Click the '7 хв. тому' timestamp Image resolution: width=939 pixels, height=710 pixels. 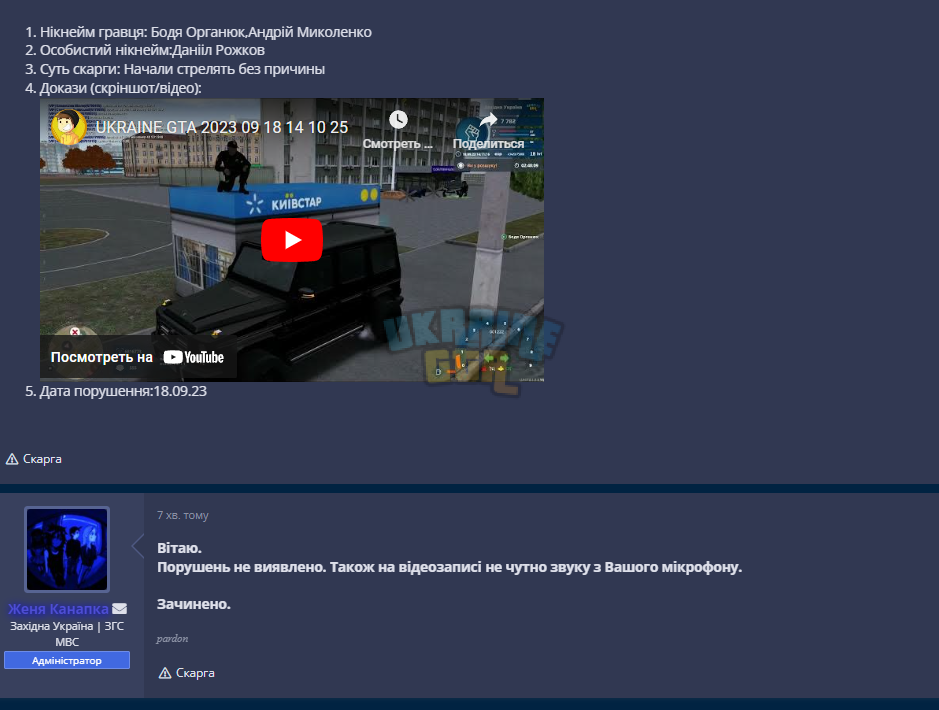point(183,515)
